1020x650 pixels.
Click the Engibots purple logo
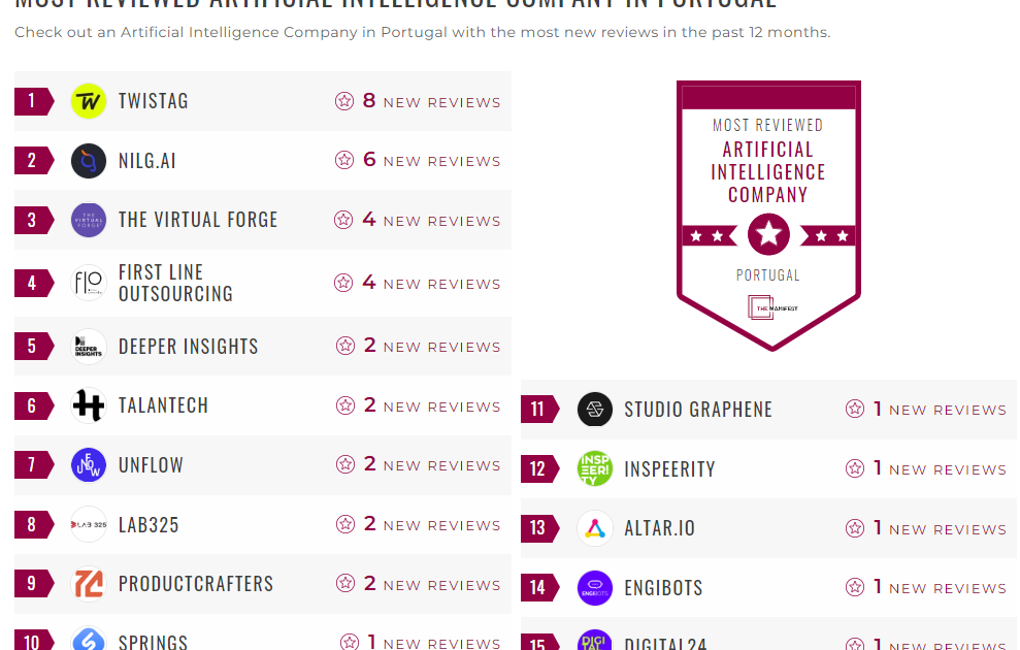click(x=594, y=587)
